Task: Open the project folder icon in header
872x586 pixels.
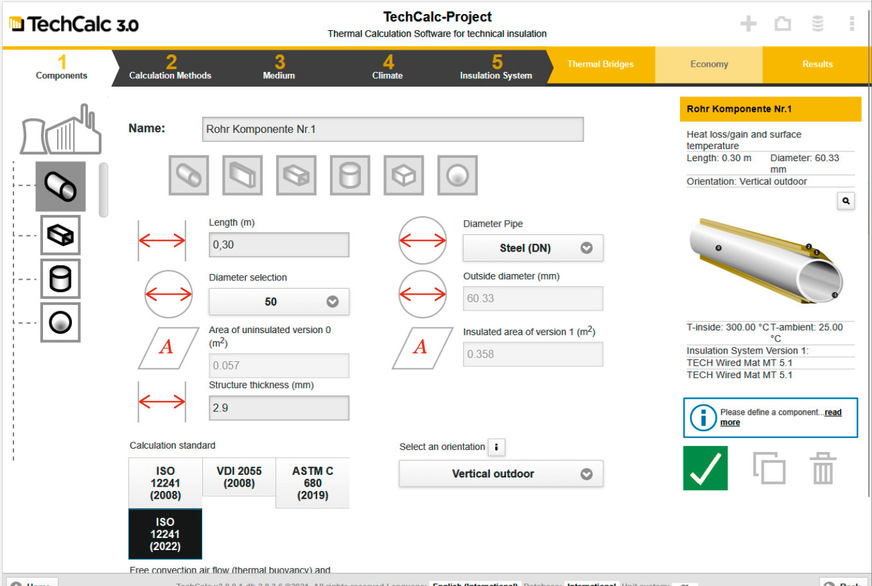Action: click(x=782, y=23)
